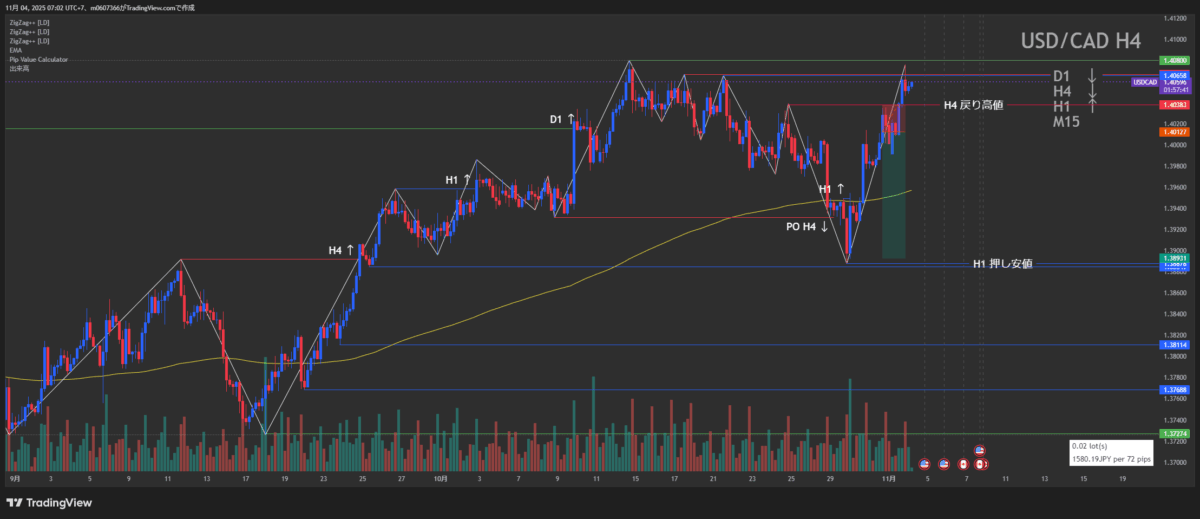The width and height of the screenshot is (1200, 519).
Task: Select the topmost ZigZag++ [LD] indicator
Action: click(x=30, y=22)
